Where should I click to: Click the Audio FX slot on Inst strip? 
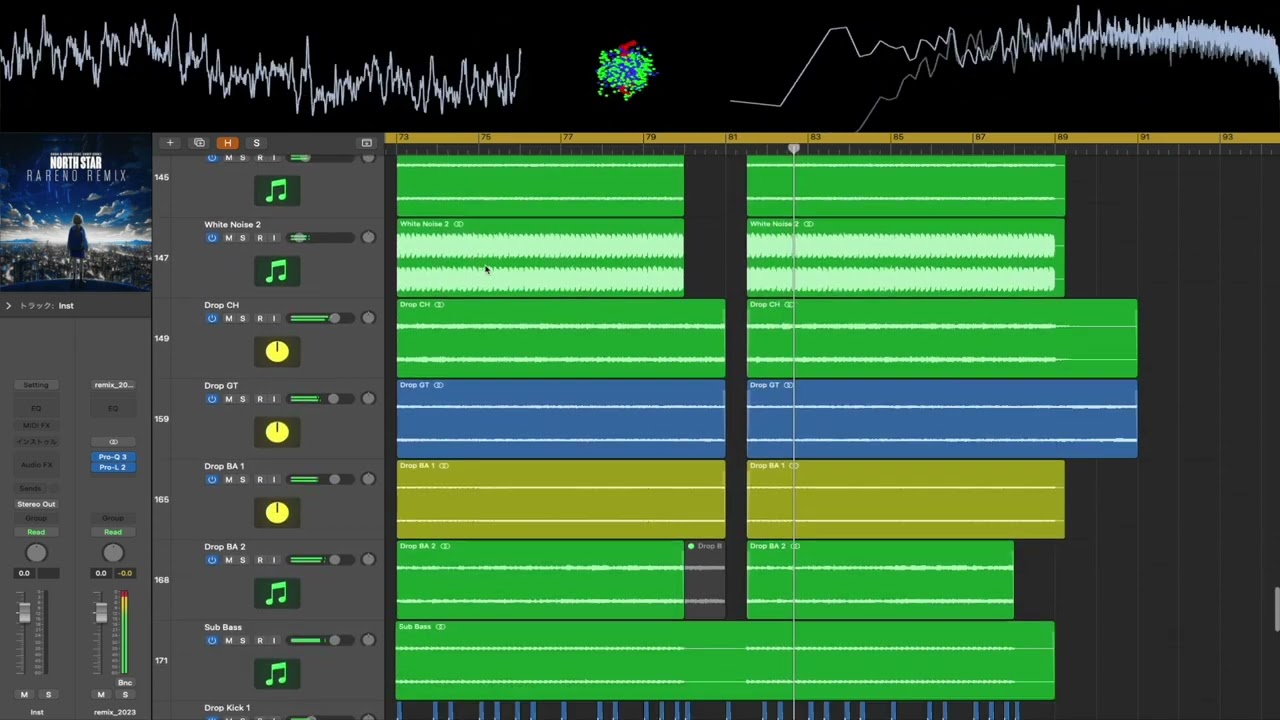[x=36, y=464]
